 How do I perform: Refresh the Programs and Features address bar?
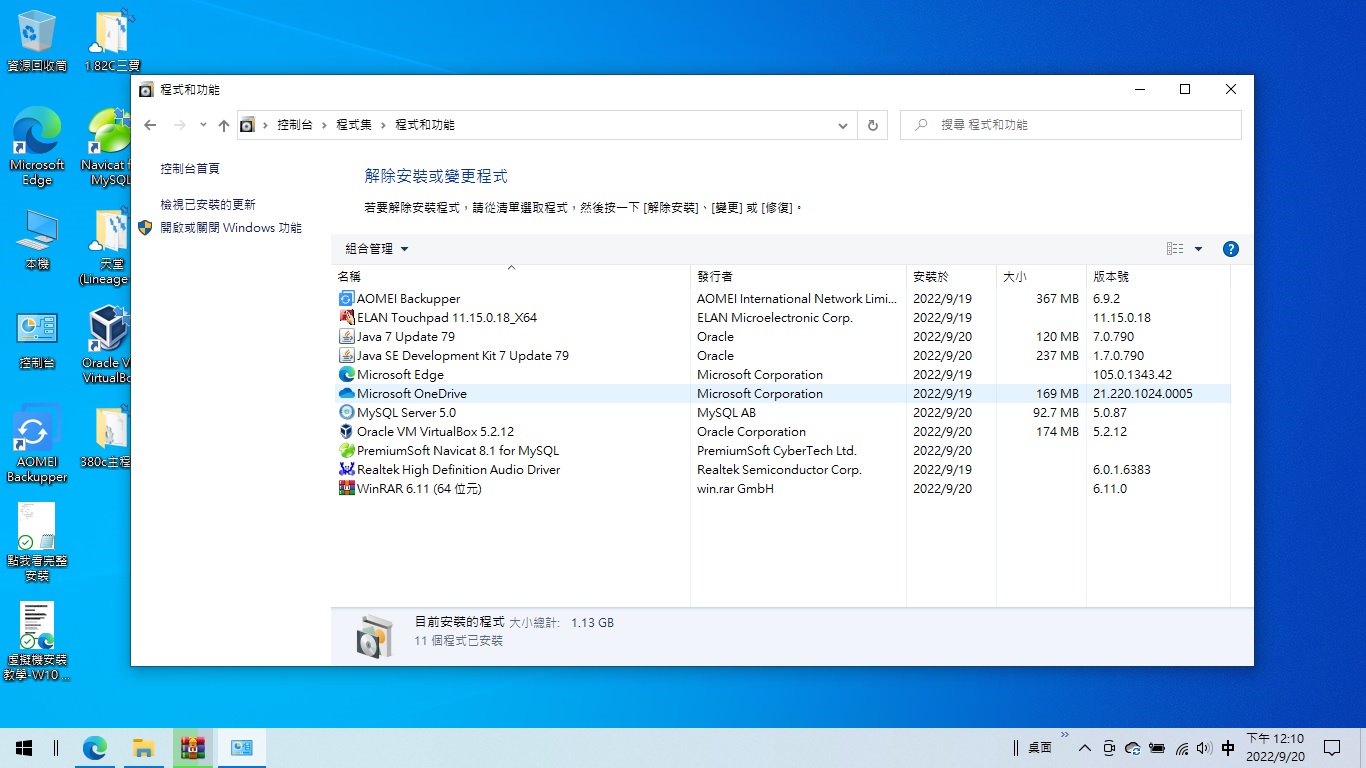click(x=872, y=125)
